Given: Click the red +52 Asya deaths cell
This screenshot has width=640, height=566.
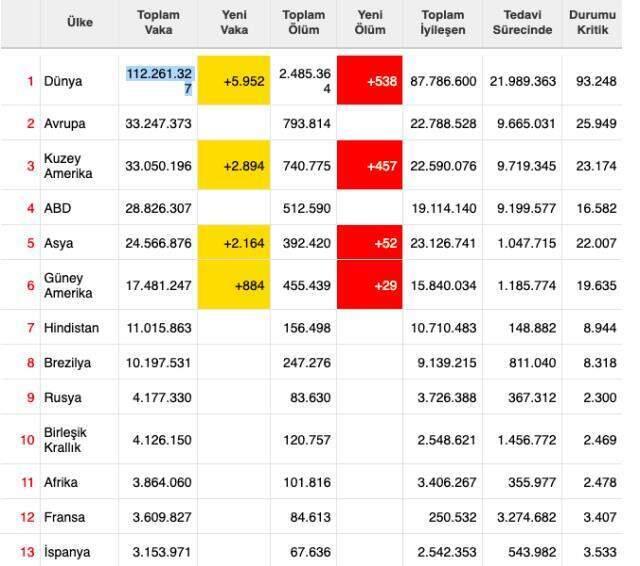Looking at the screenshot, I should tap(370, 242).
